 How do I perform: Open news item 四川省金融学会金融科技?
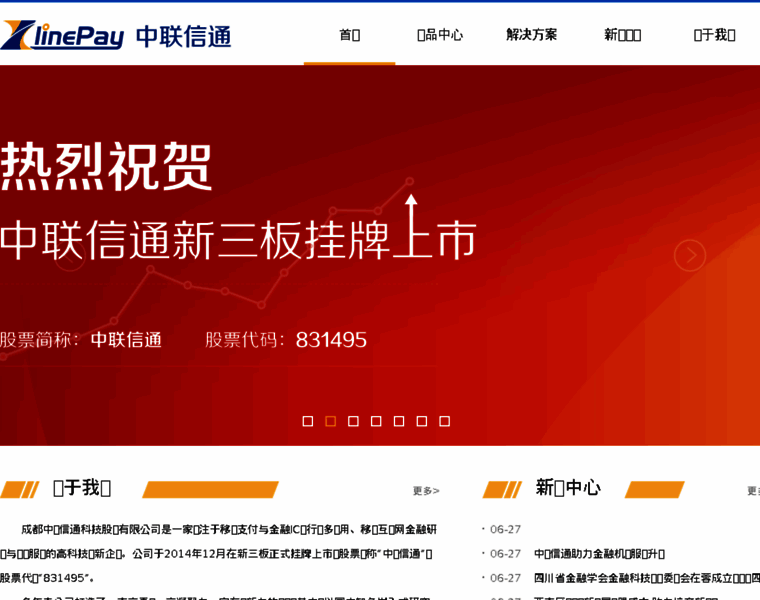[x=647, y=578]
